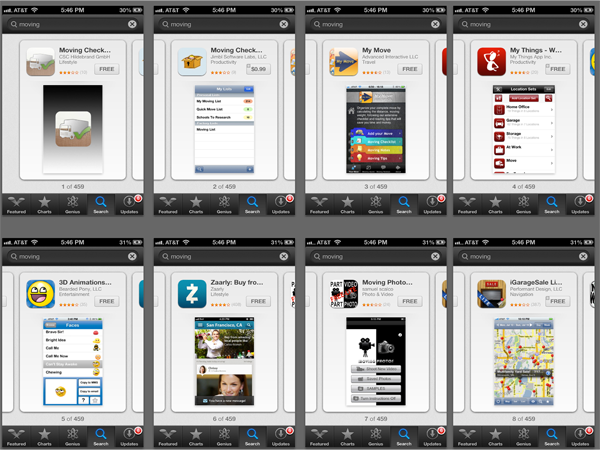Tap the $0.99 price button for Jimbi Moving Checklist
The image size is (600, 450).
258,69
